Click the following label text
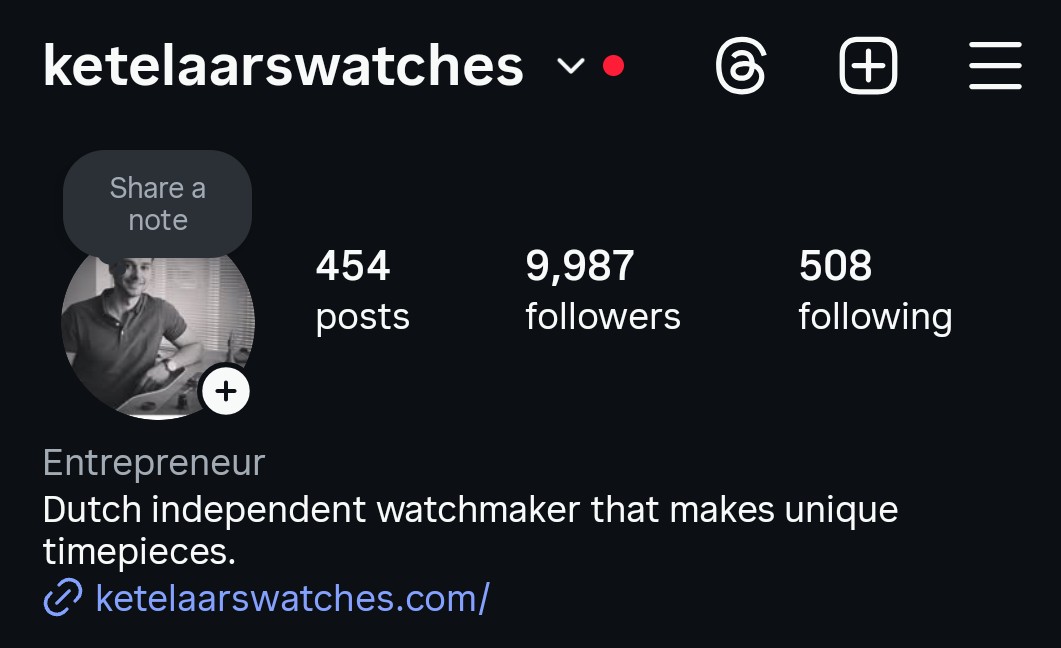The image size is (1061, 648). point(875,317)
